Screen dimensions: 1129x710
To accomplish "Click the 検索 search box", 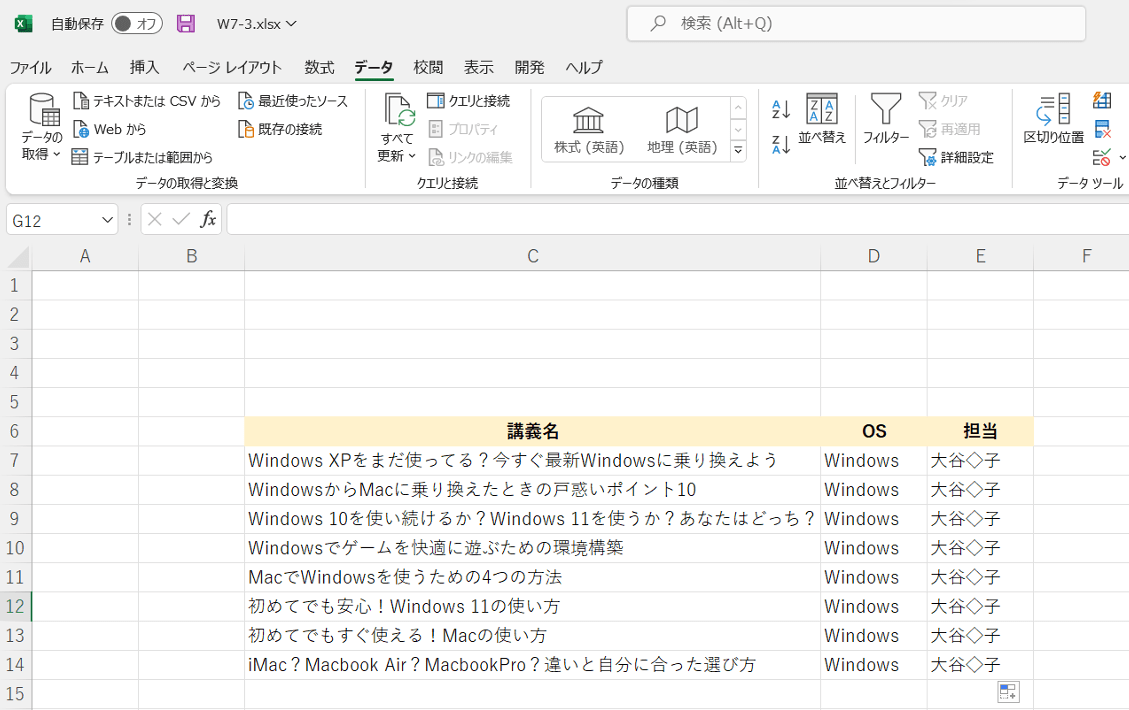I will tap(856, 23).
